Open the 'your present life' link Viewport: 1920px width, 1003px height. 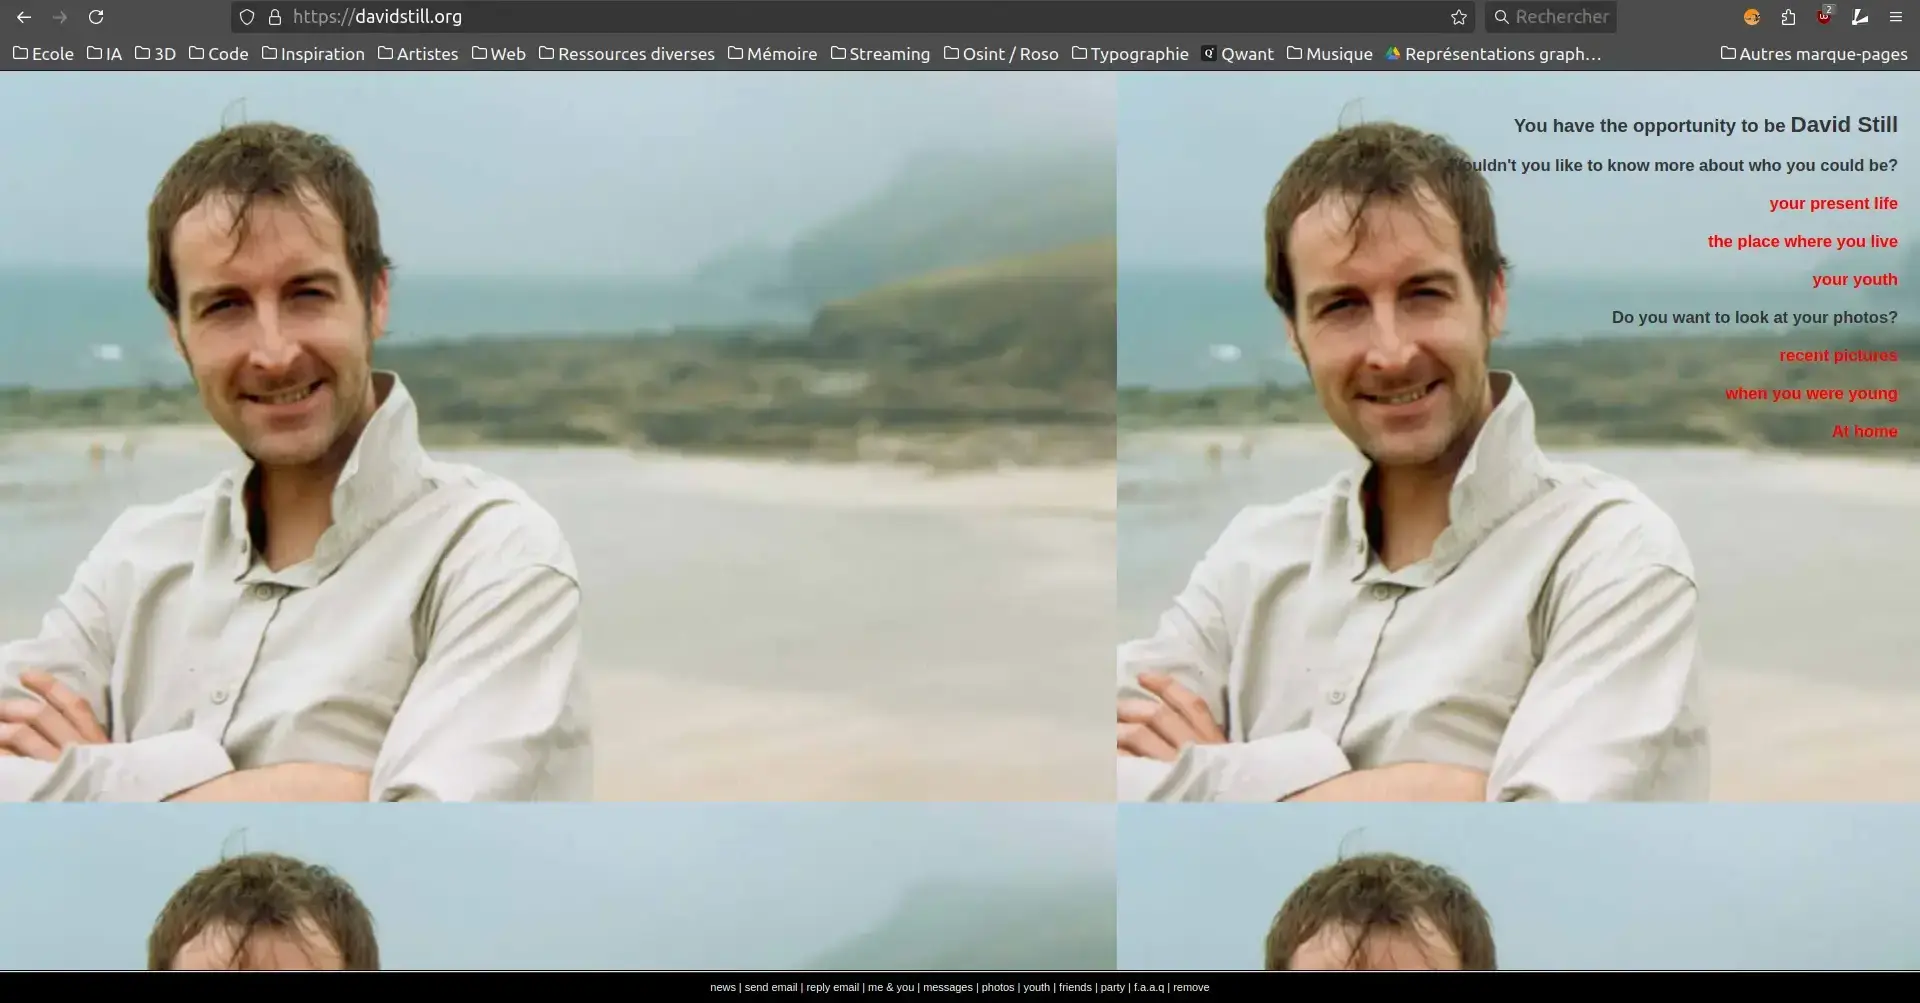pyautogui.click(x=1832, y=203)
